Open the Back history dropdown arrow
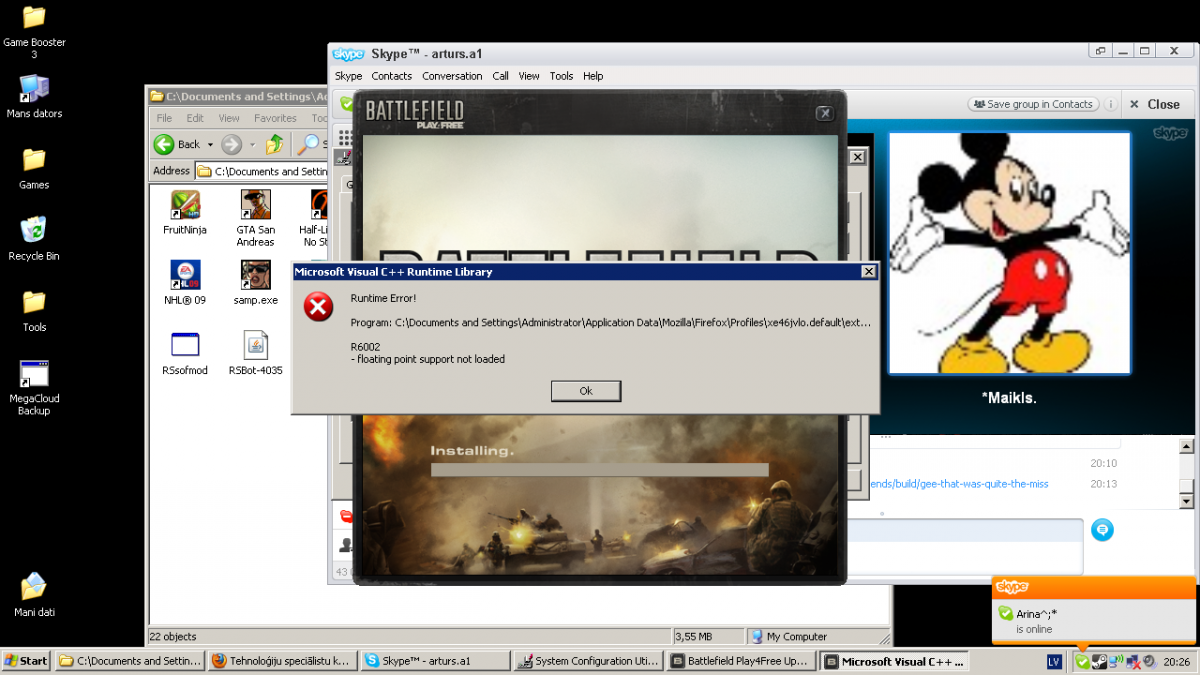The height and width of the screenshot is (675, 1200). (210, 145)
